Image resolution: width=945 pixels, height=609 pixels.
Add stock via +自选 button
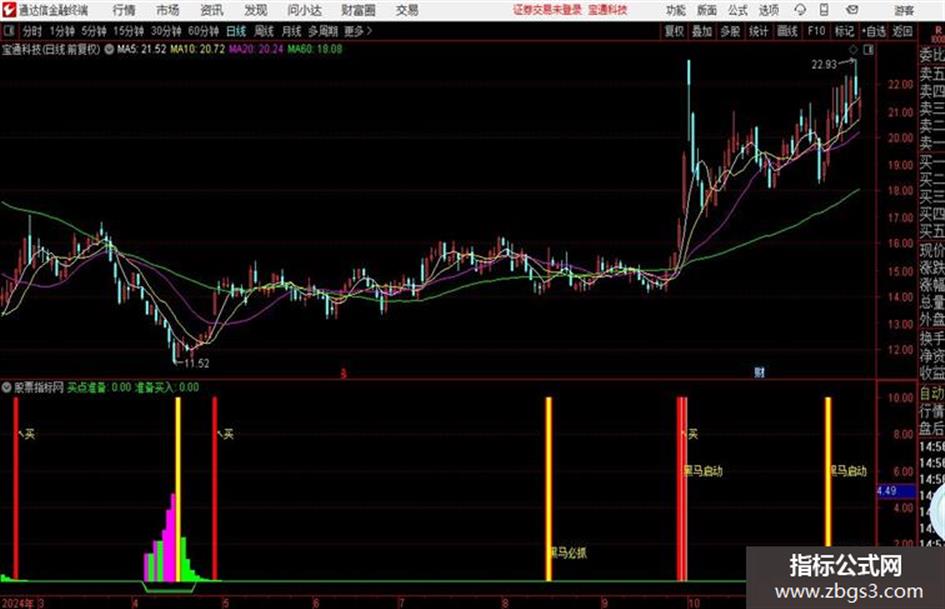[x=873, y=31]
